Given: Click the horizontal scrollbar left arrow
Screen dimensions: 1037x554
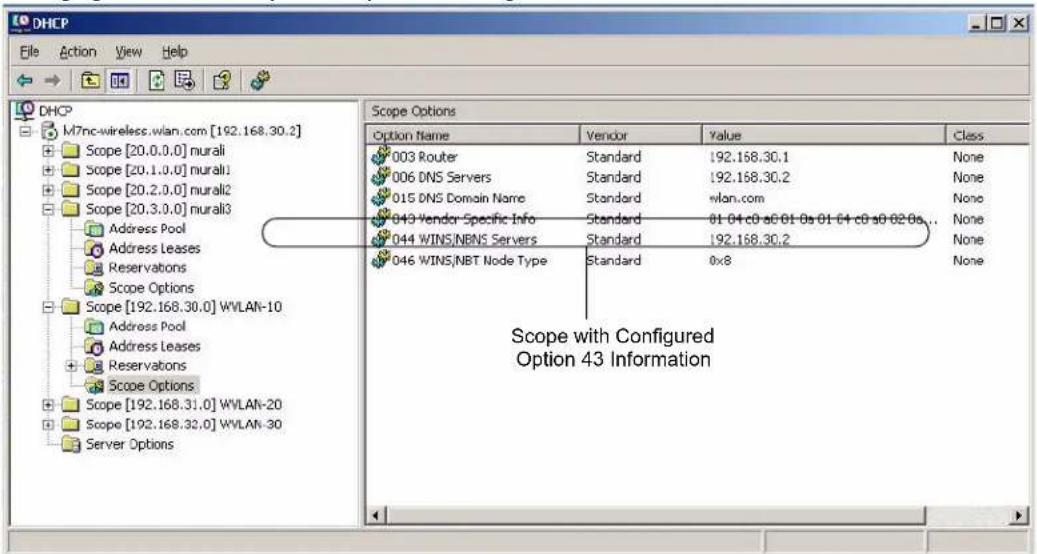Looking at the screenshot, I should (x=376, y=515).
